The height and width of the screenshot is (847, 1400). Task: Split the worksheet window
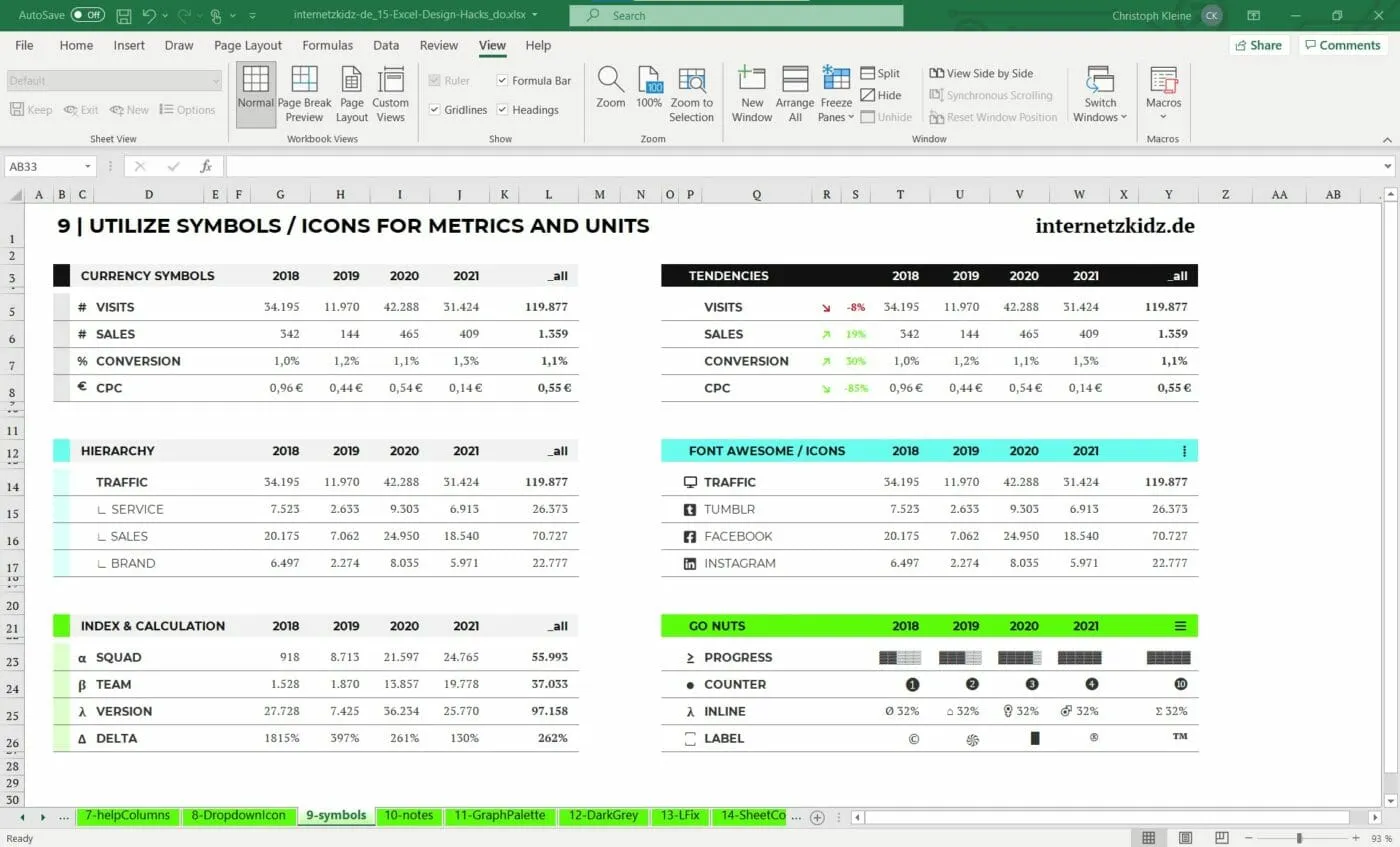[881, 73]
